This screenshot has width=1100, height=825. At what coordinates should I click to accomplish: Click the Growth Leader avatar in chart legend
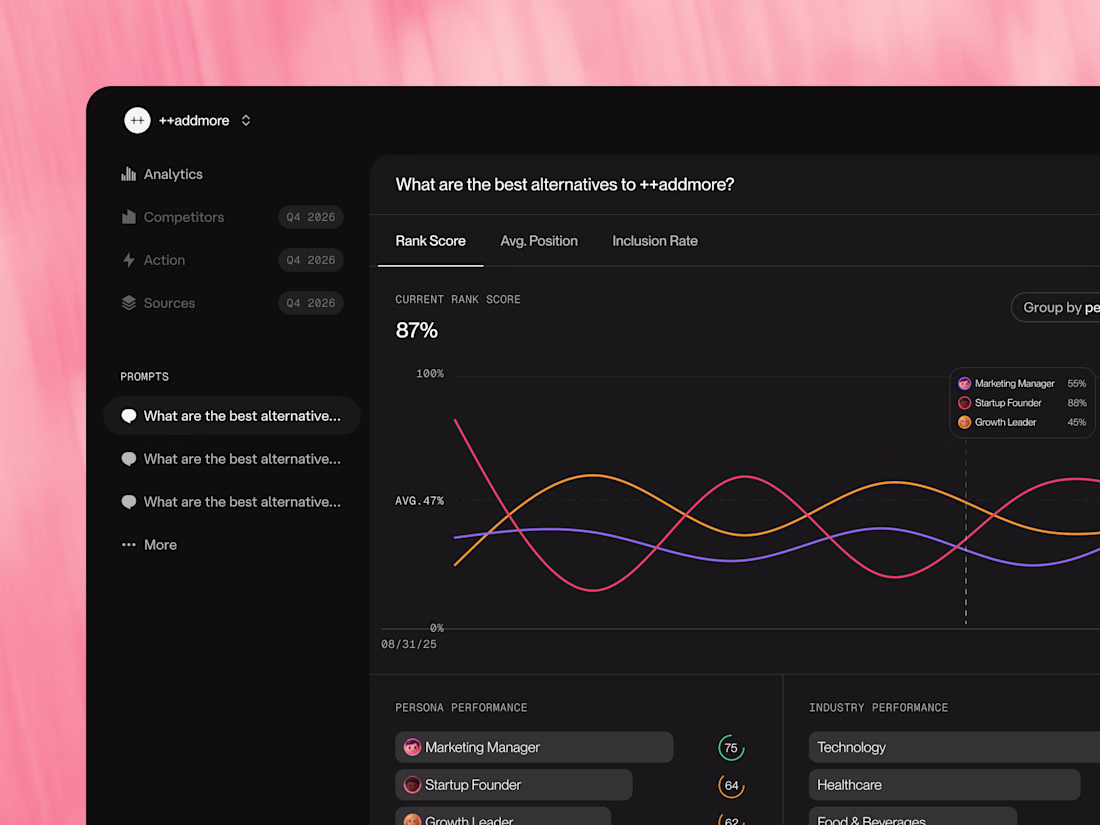(965, 422)
